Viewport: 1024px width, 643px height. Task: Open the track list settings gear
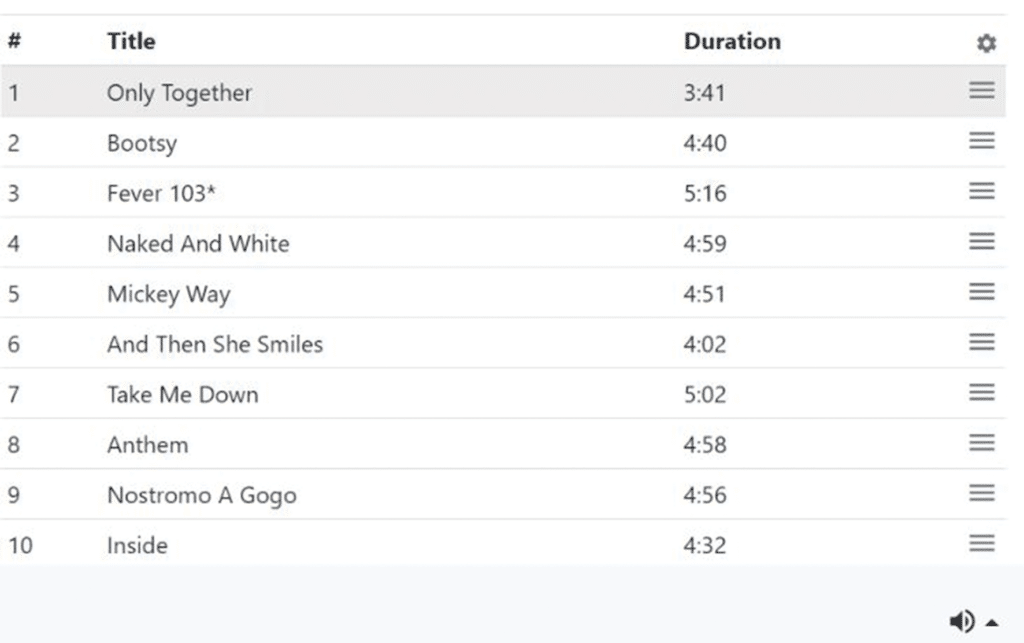[x=986, y=43]
